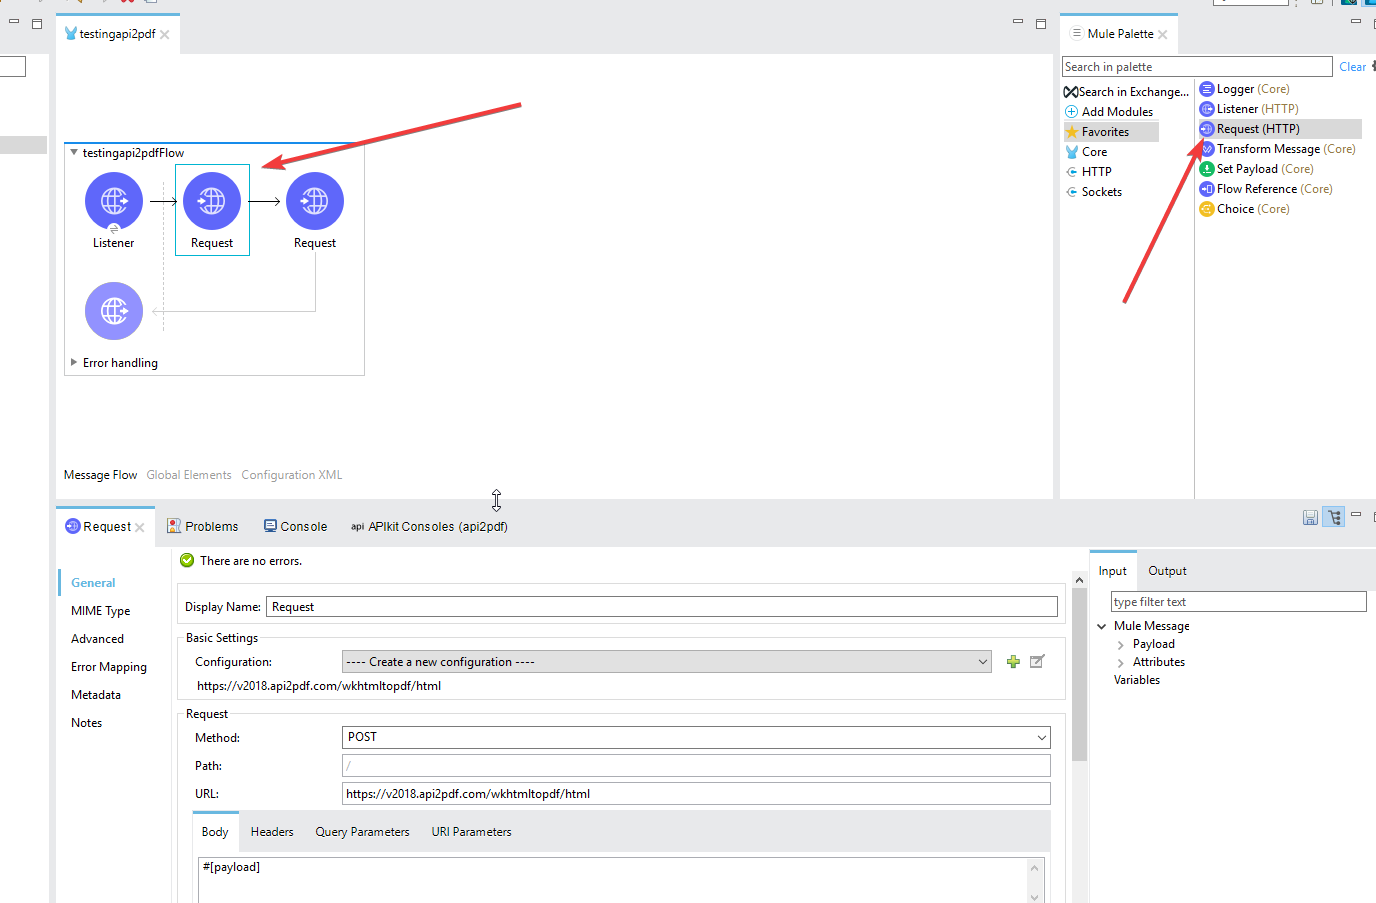This screenshot has width=1376, height=903.
Task: Show the Core palette category
Action: point(1086,152)
